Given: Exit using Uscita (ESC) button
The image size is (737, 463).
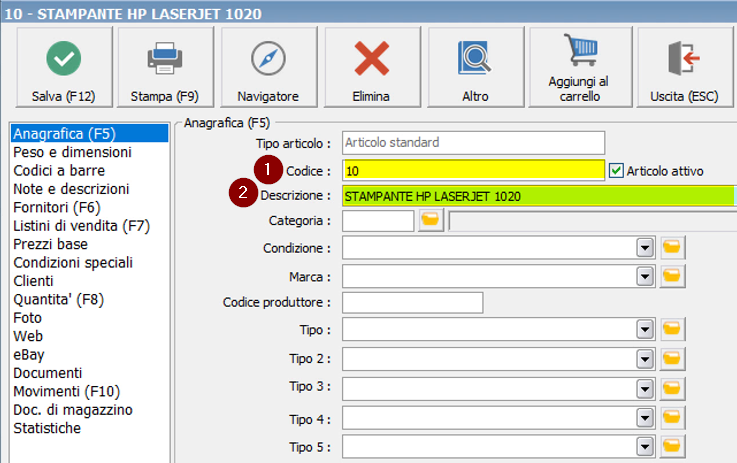Looking at the screenshot, I should [684, 67].
